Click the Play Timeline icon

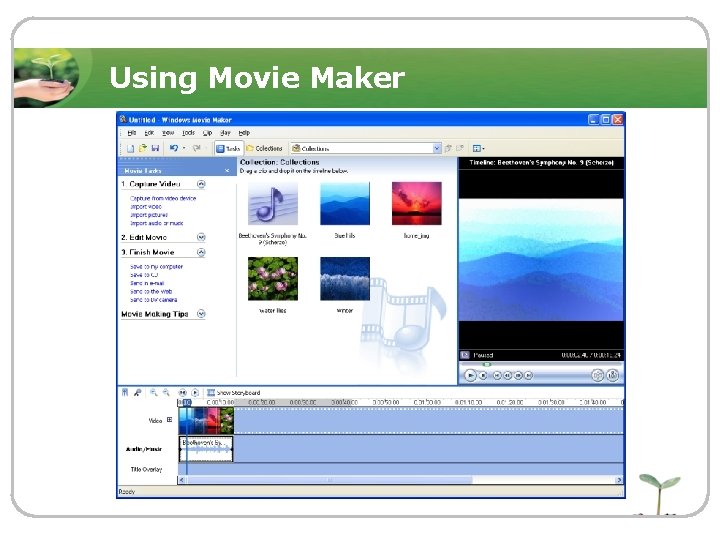(x=195, y=393)
